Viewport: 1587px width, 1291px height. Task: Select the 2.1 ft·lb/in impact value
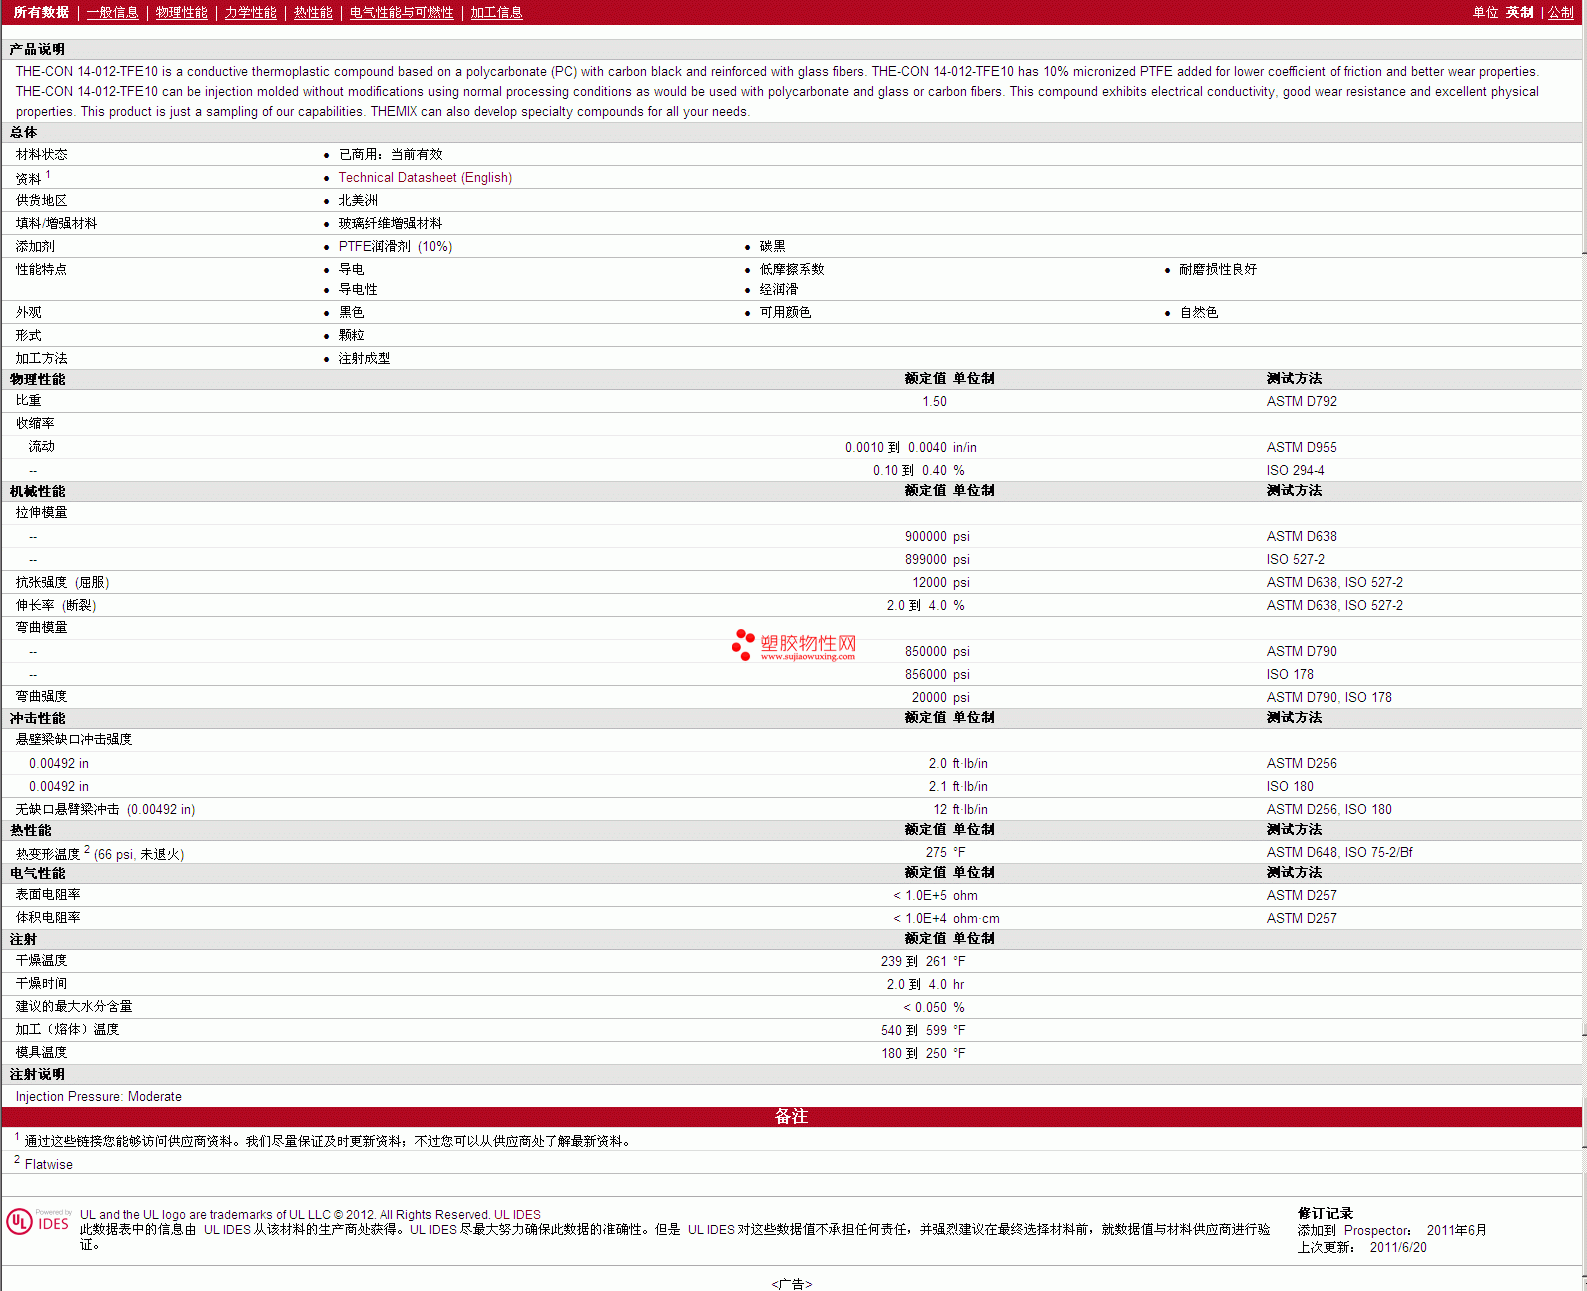tap(958, 786)
